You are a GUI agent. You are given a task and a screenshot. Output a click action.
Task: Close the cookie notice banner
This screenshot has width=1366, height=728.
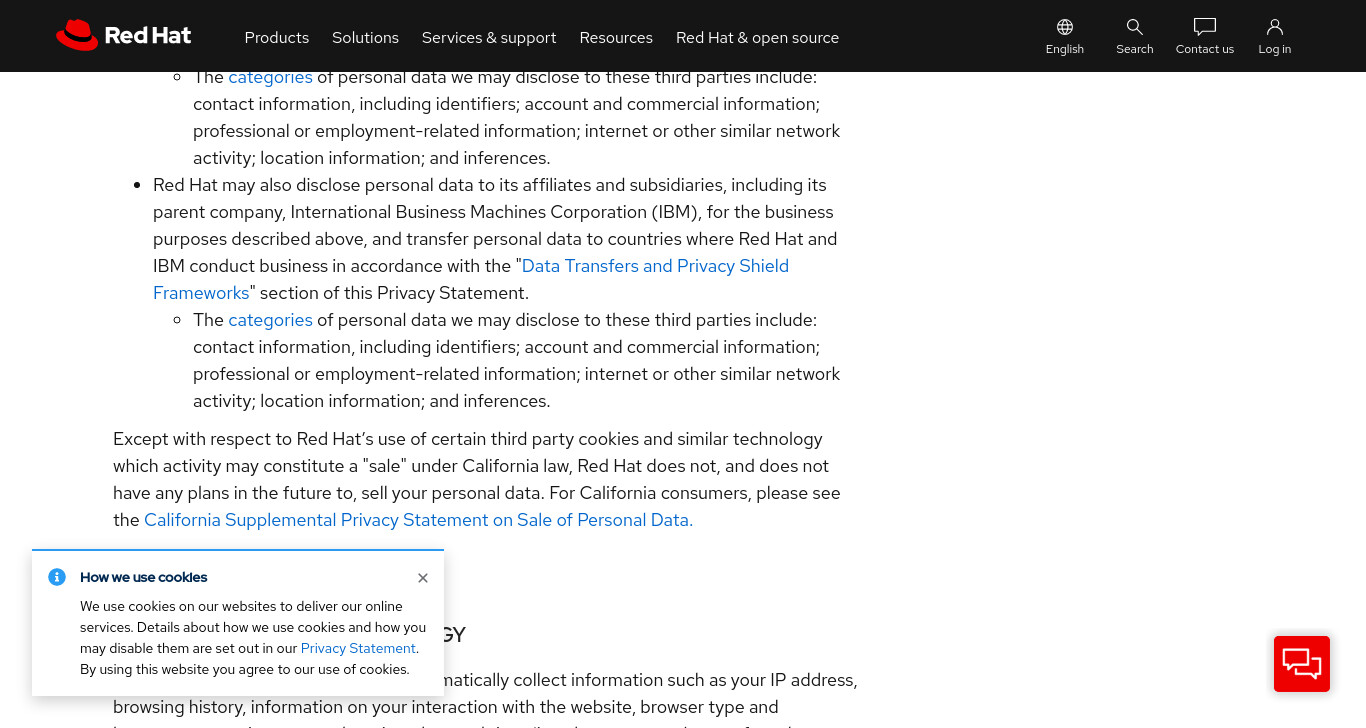tap(423, 578)
